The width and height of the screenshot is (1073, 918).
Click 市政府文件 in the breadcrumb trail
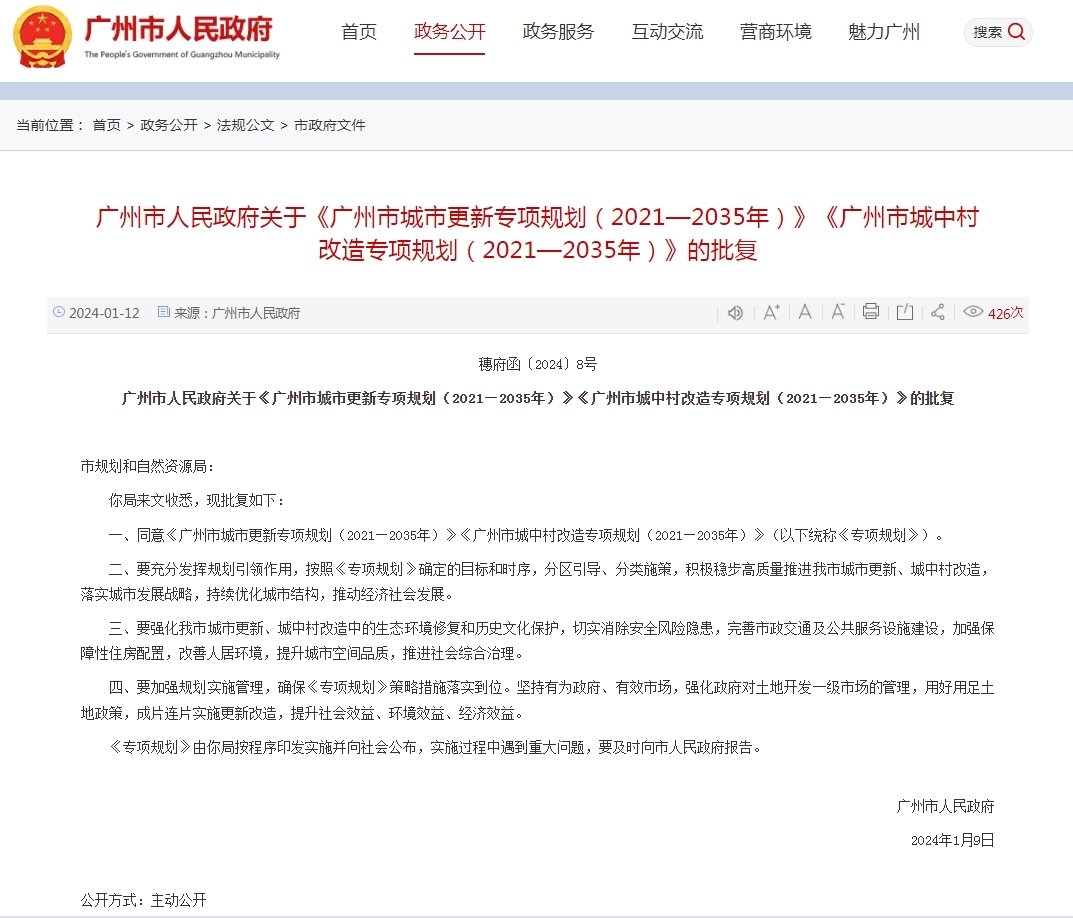(331, 124)
